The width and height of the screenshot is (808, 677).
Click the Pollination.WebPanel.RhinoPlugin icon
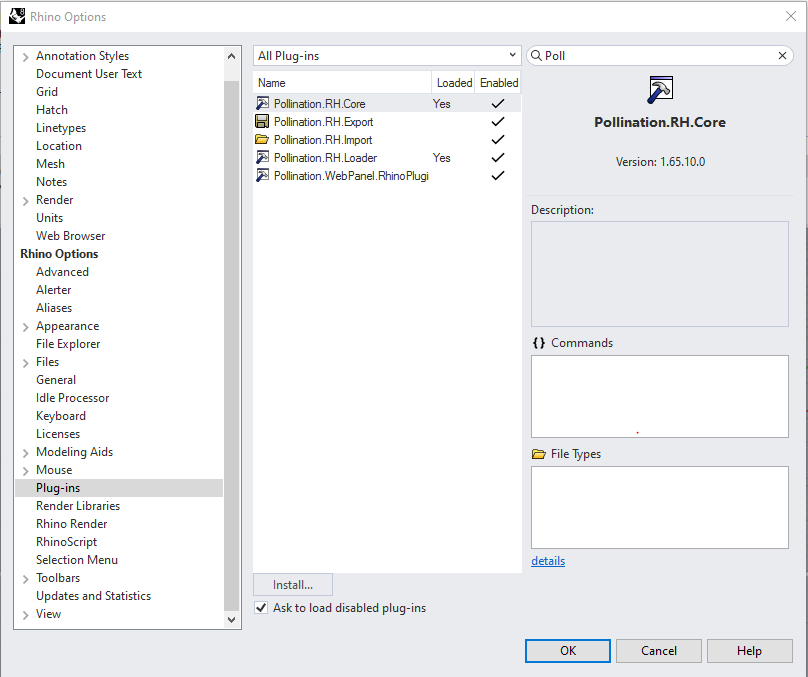pos(262,176)
